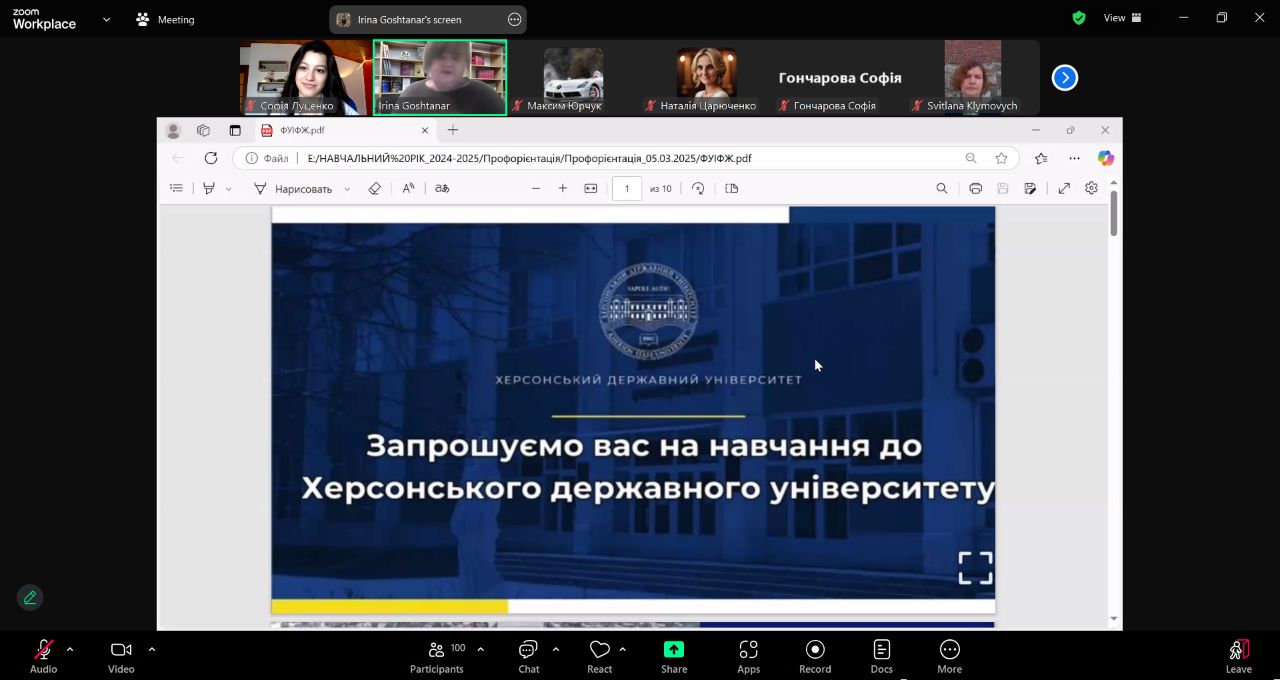Open a new browser tab
Screen dimensions: 1280x680
[x=453, y=130]
